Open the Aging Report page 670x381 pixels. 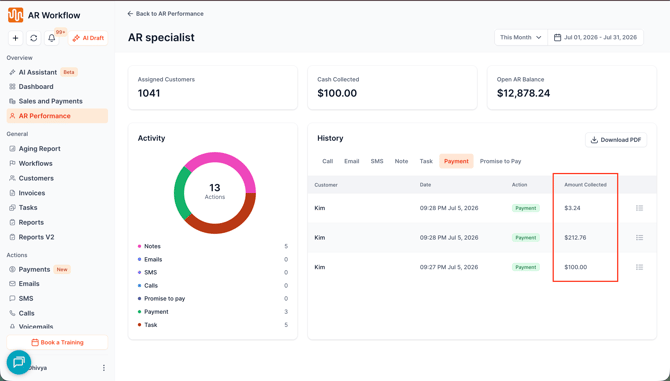[x=39, y=149]
